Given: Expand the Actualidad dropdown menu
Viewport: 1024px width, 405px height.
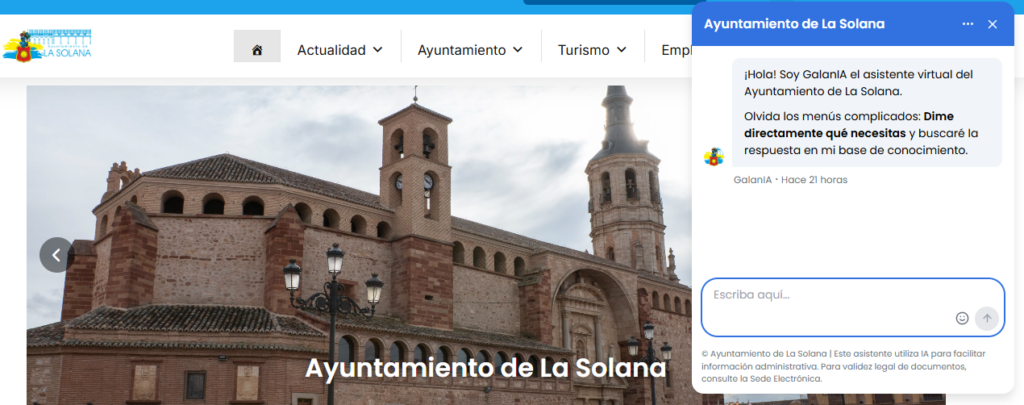Looking at the screenshot, I should click(340, 50).
